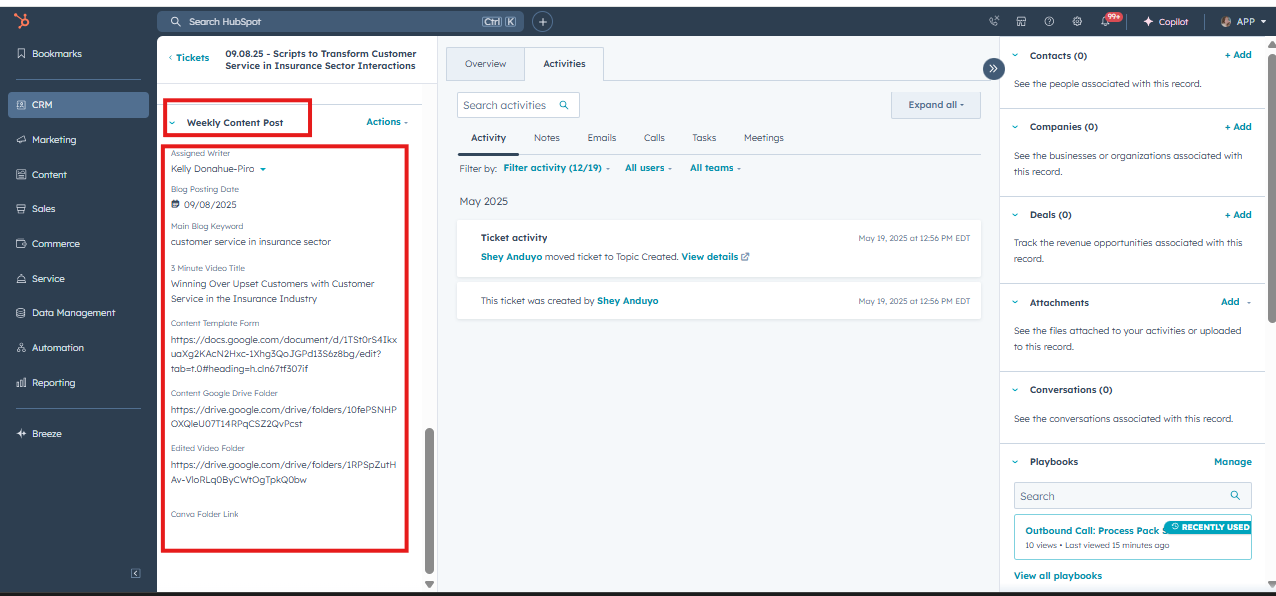Open the Help question mark icon

click(1049, 21)
